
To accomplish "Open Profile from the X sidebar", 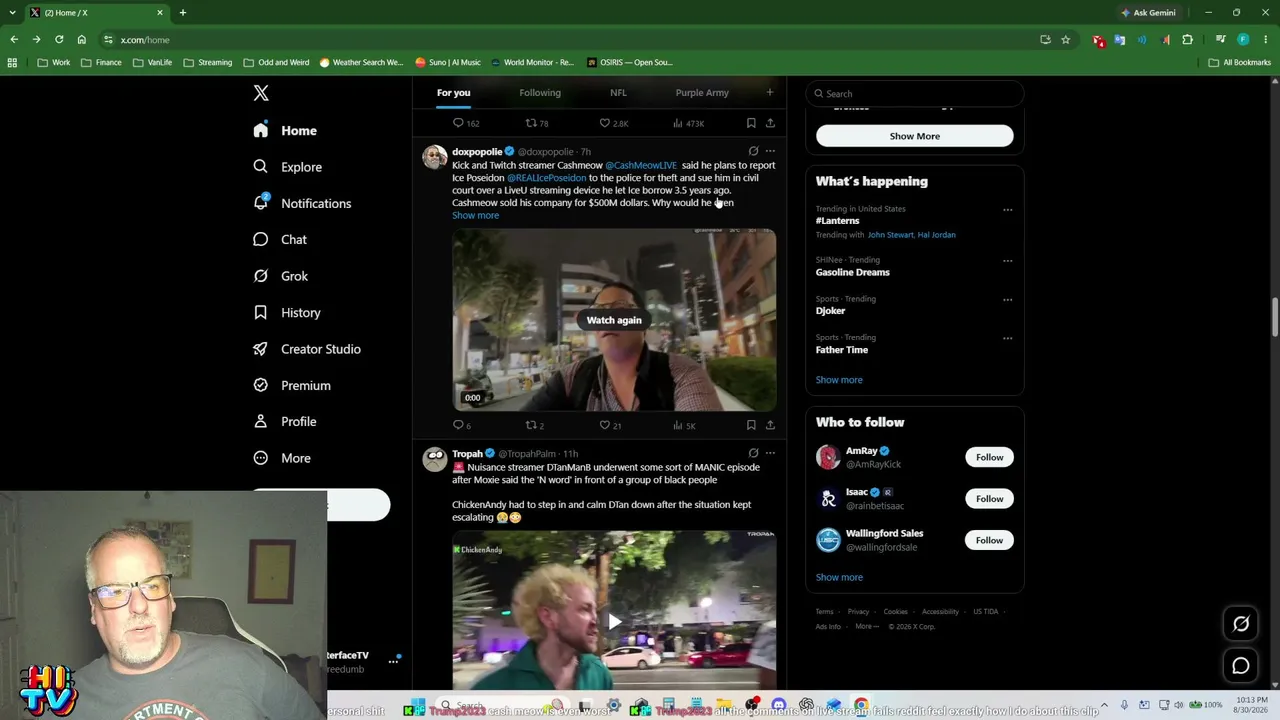I will point(285,422).
